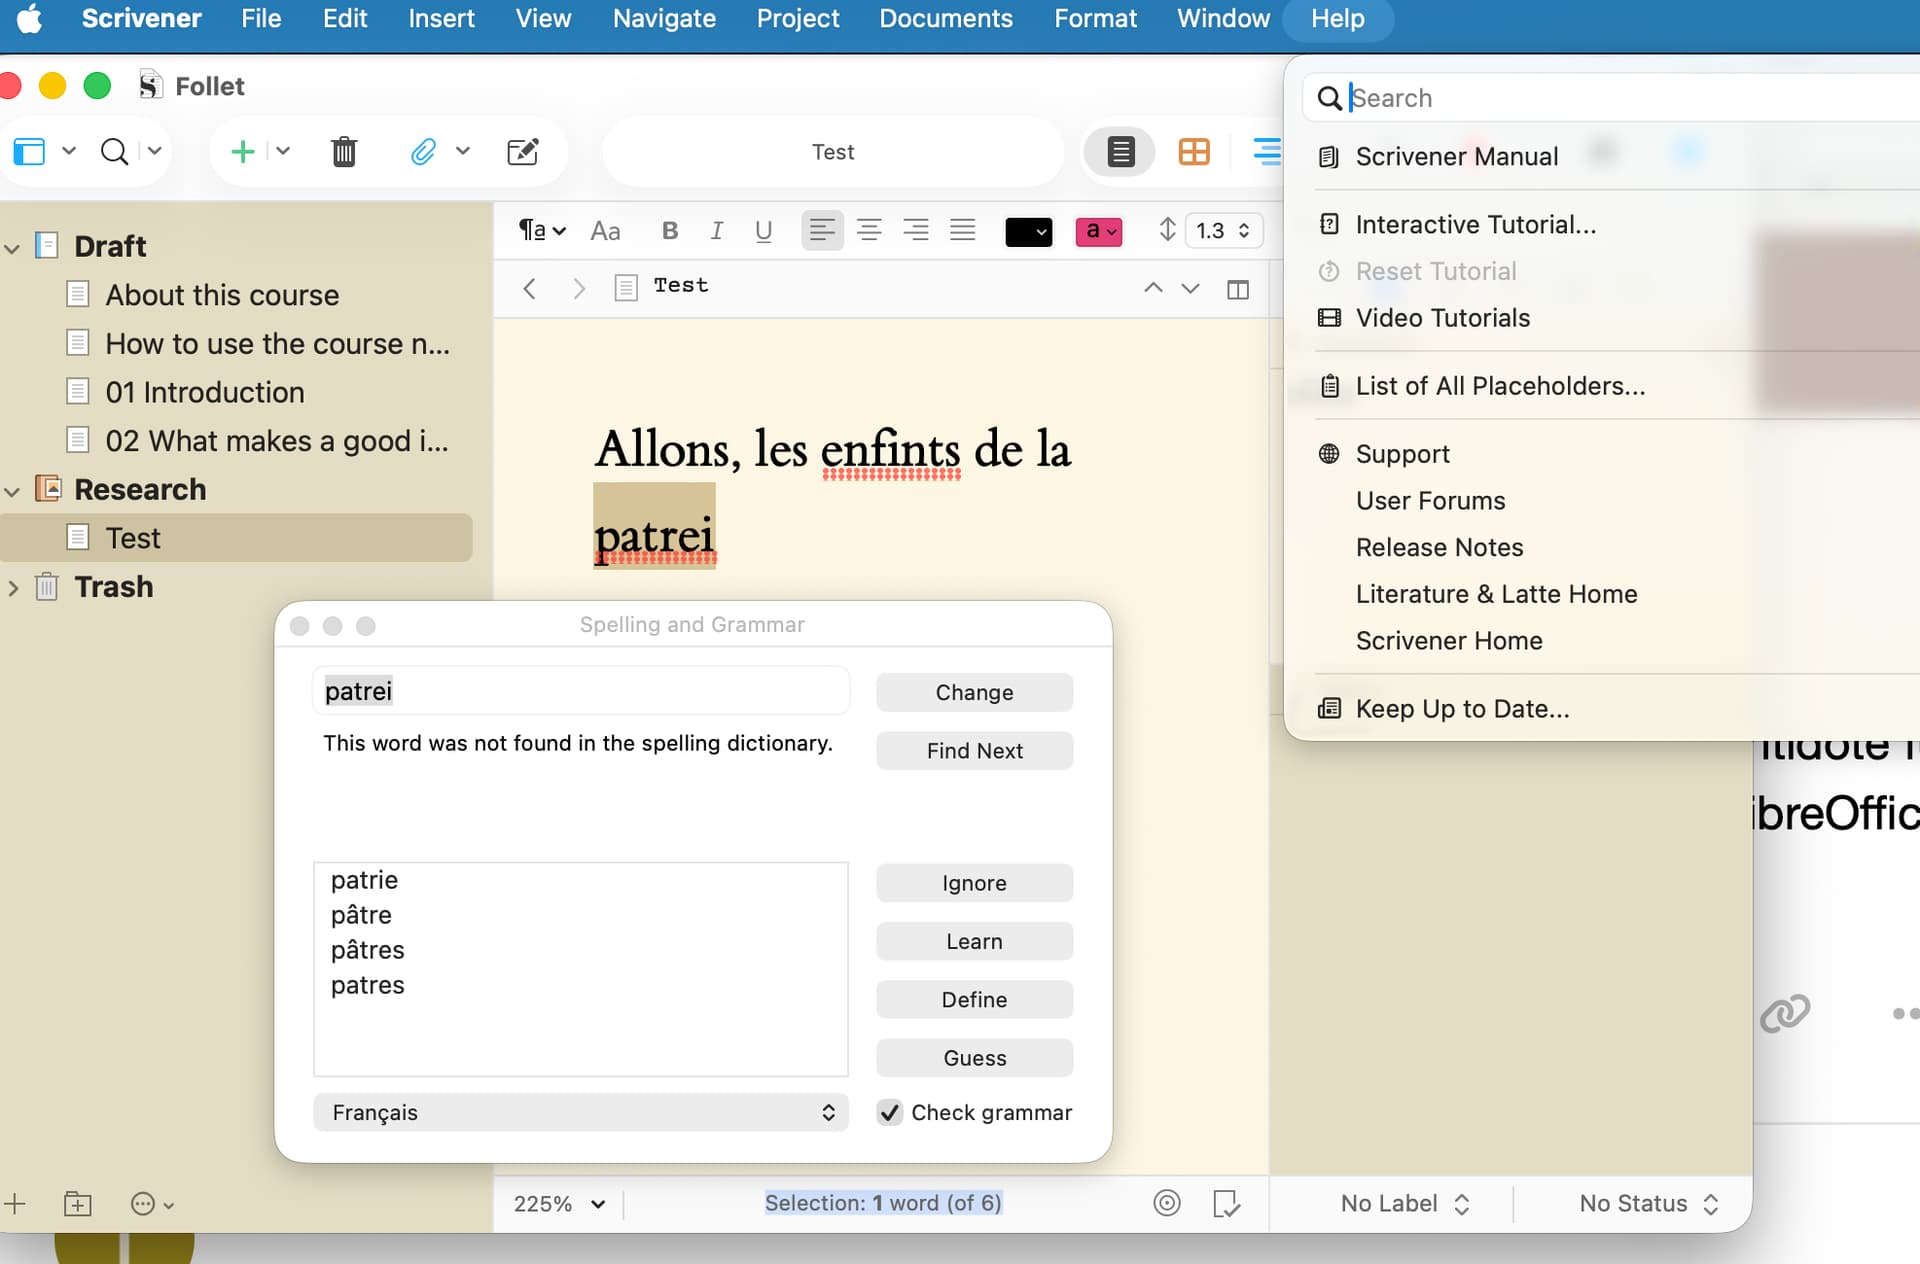This screenshot has height=1264, width=1920.
Task: Click the italic formatting icon
Action: click(x=716, y=231)
